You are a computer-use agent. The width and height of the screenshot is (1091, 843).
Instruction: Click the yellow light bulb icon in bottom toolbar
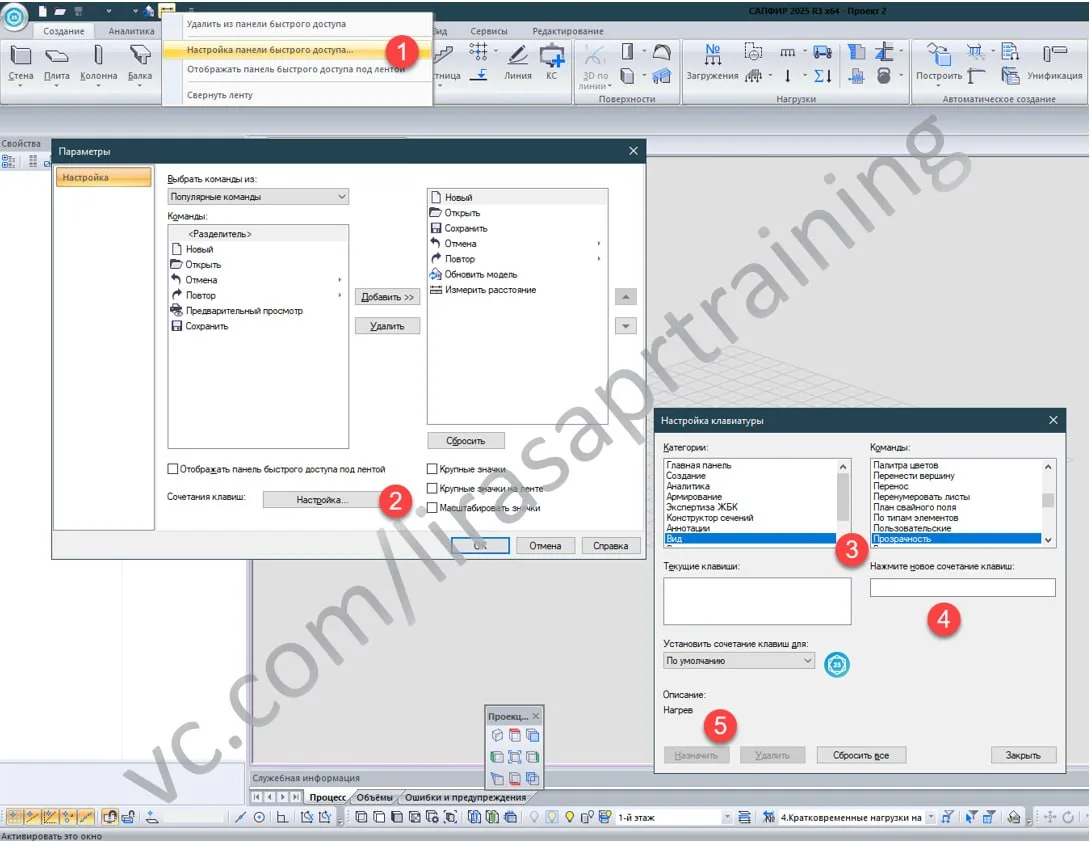point(569,817)
